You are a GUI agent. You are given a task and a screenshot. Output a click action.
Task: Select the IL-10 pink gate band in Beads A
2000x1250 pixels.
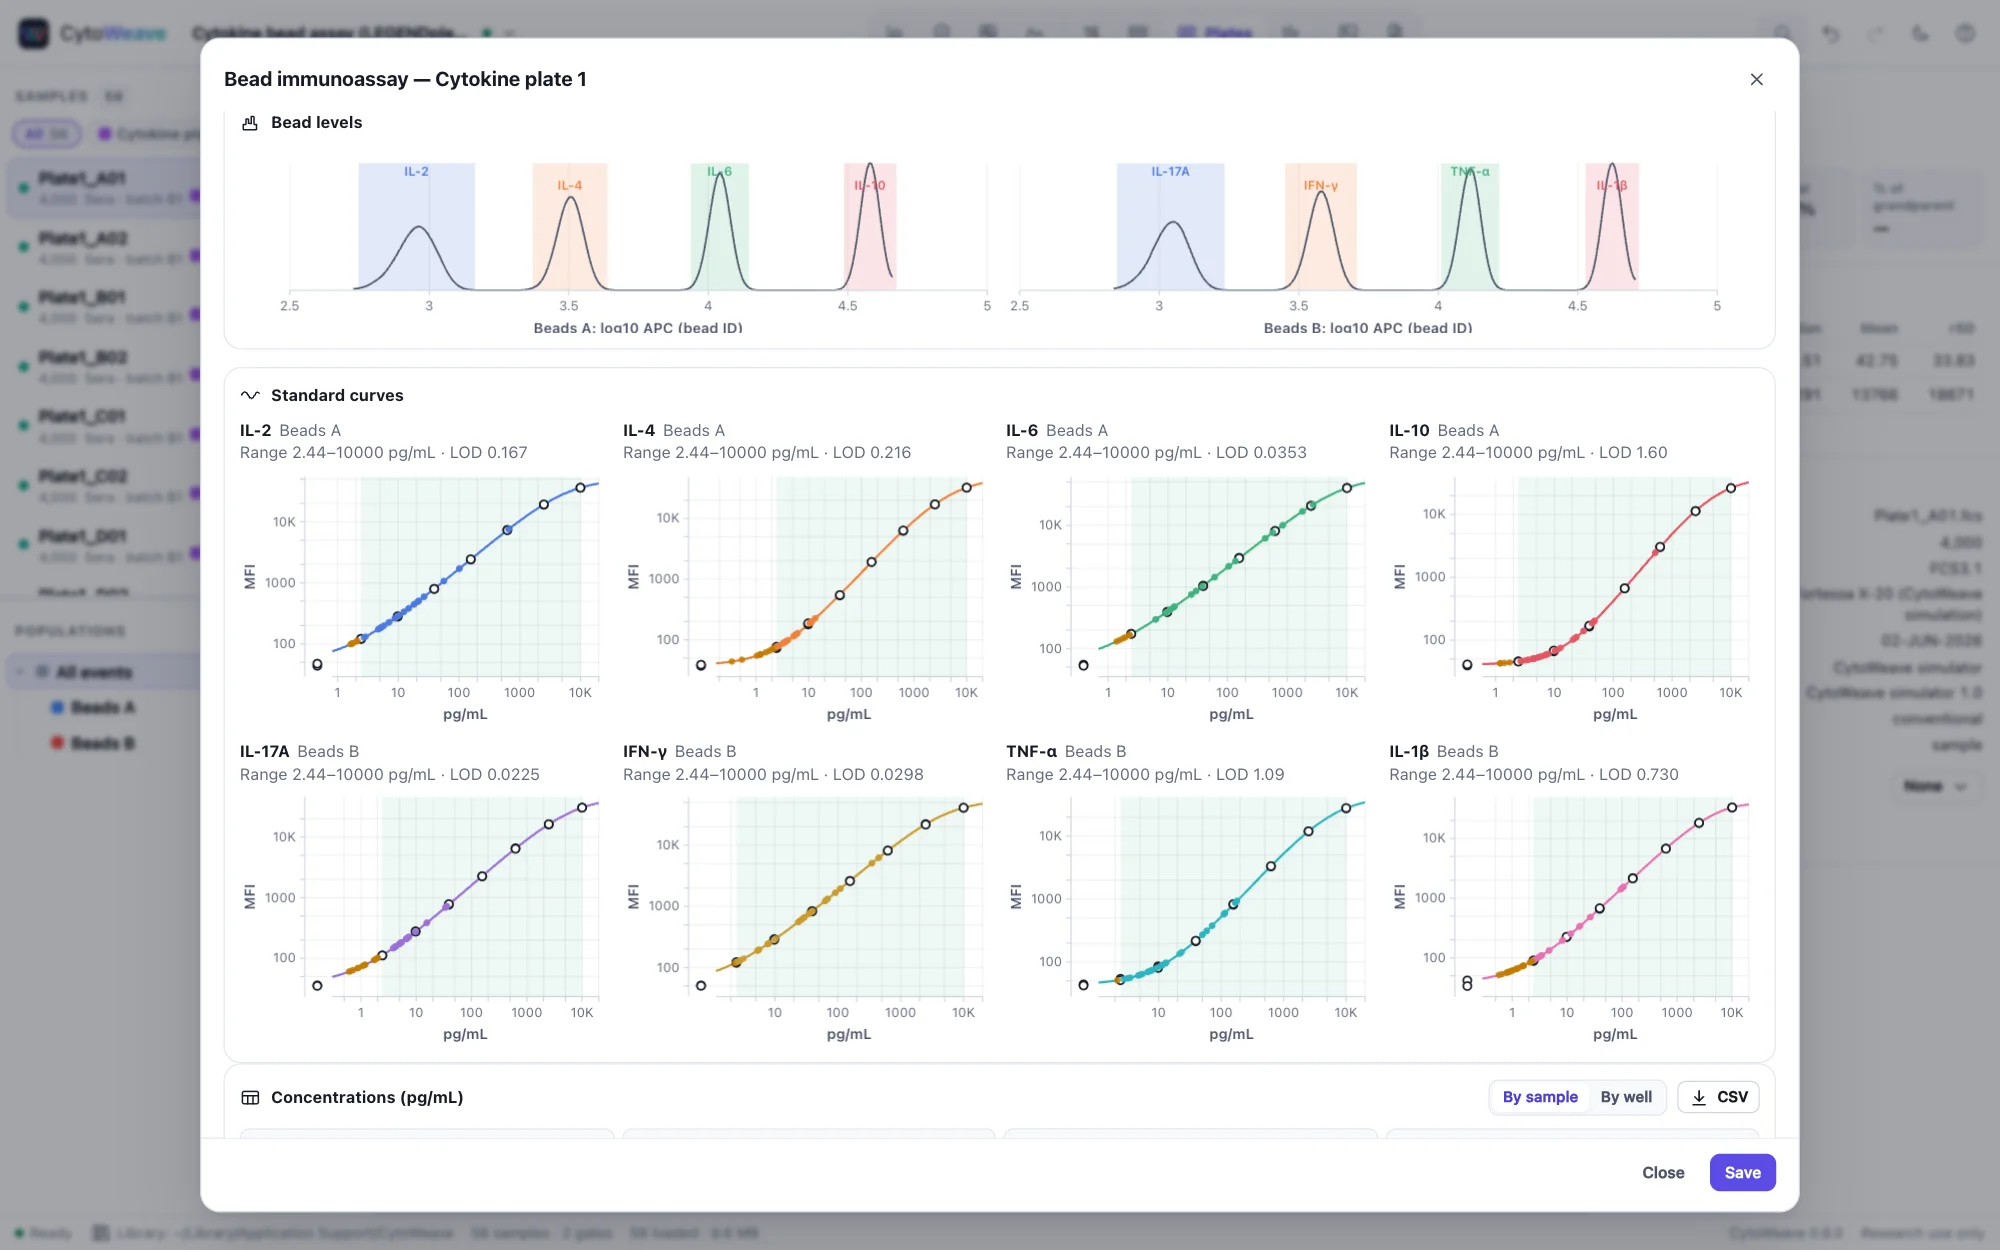(x=870, y=227)
